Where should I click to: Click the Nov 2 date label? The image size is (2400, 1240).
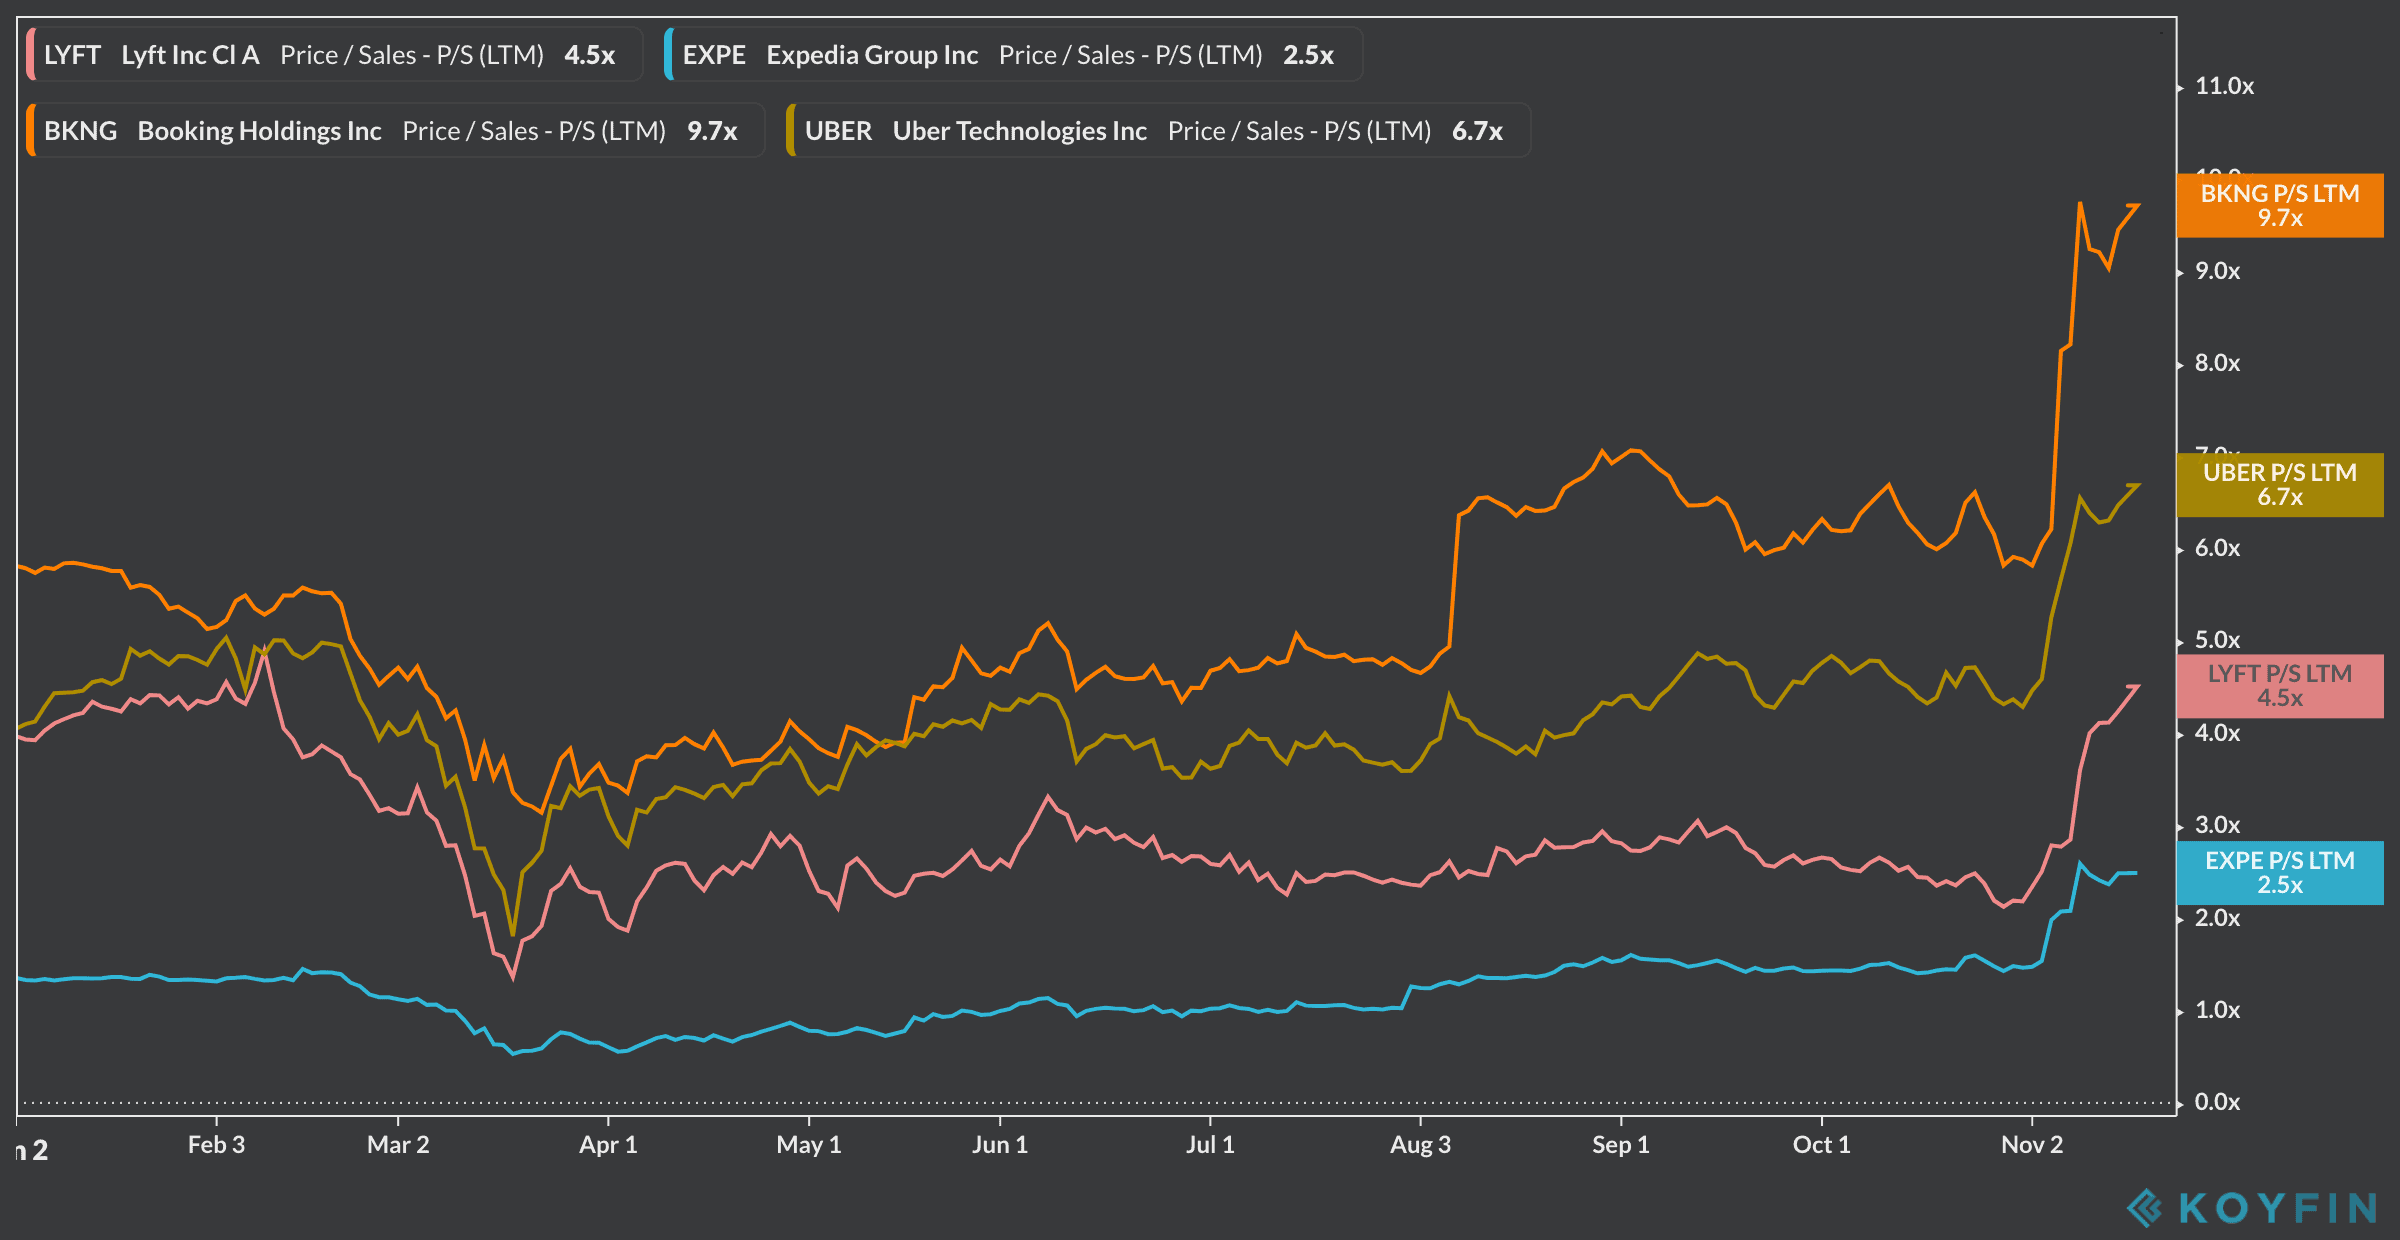coord(2032,1145)
